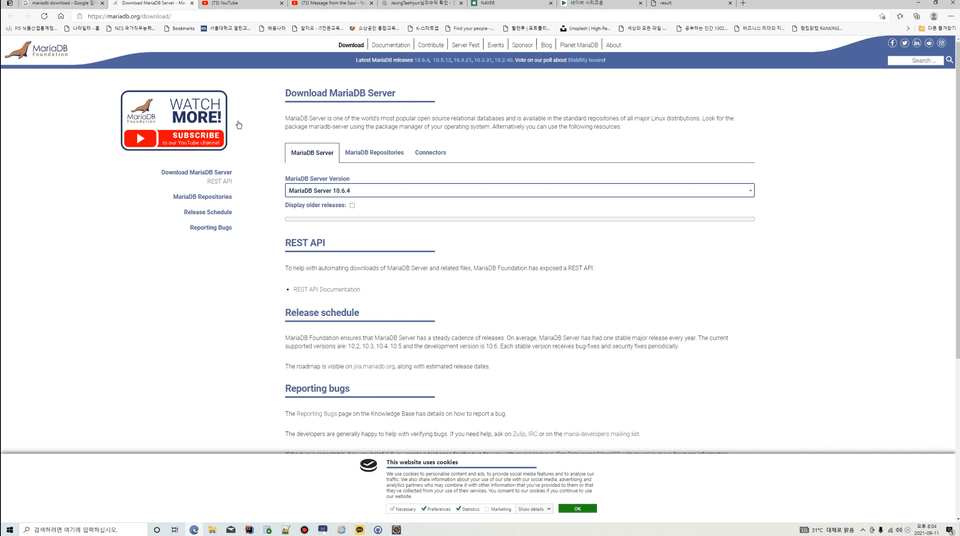Enable the Display older releases checkbox

pyautogui.click(x=352, y=205)
